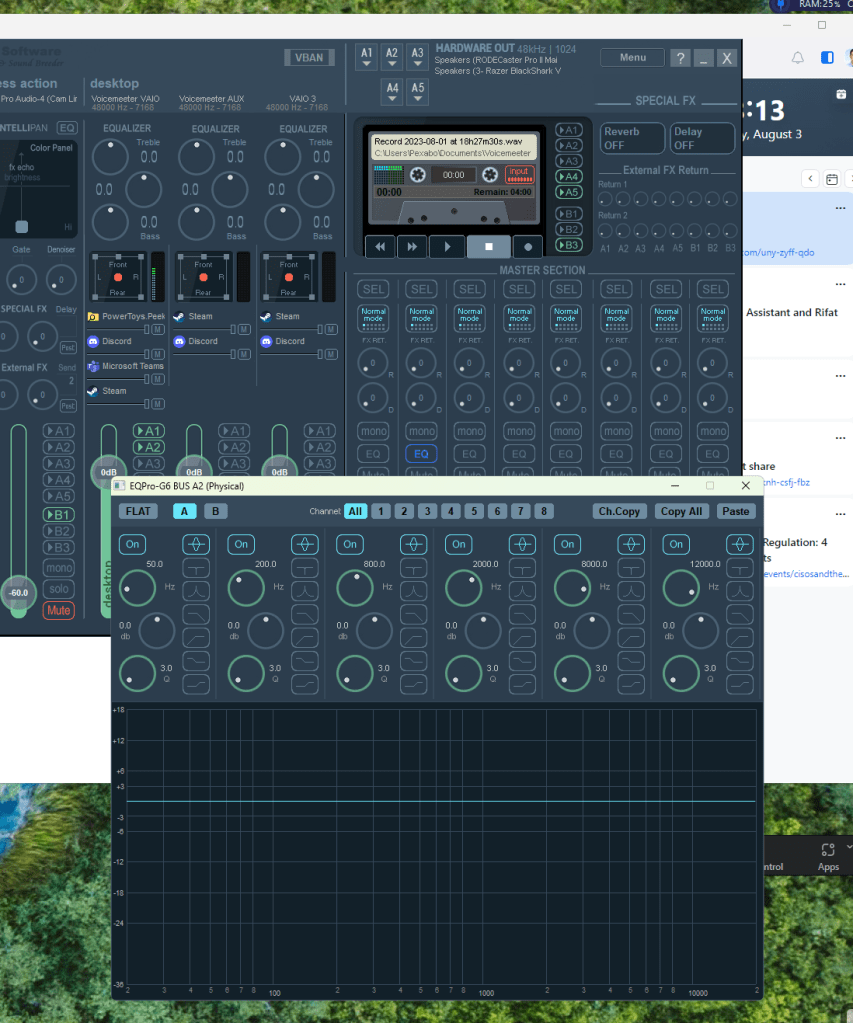Turn off the 50.0 Hz band On button
Image resolution: width=853 pixels, height=1023 pixels.
pos(132,544)
